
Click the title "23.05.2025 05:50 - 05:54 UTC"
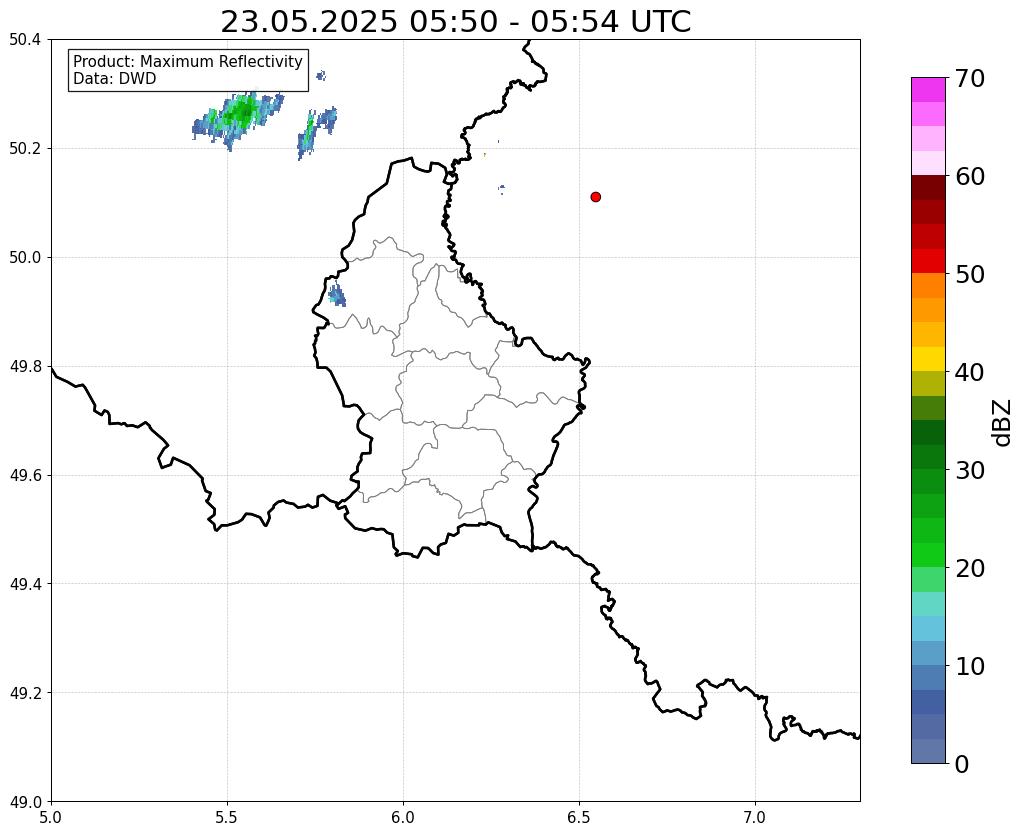coord(455,22)
